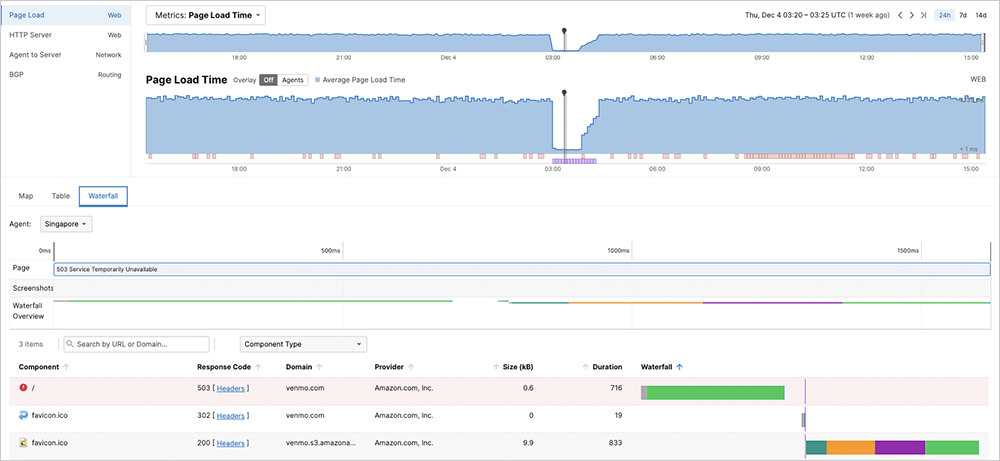The height and width of the screenshot is (461, 1000).
Task: Click duration value 833
Action: click(615, 443)
